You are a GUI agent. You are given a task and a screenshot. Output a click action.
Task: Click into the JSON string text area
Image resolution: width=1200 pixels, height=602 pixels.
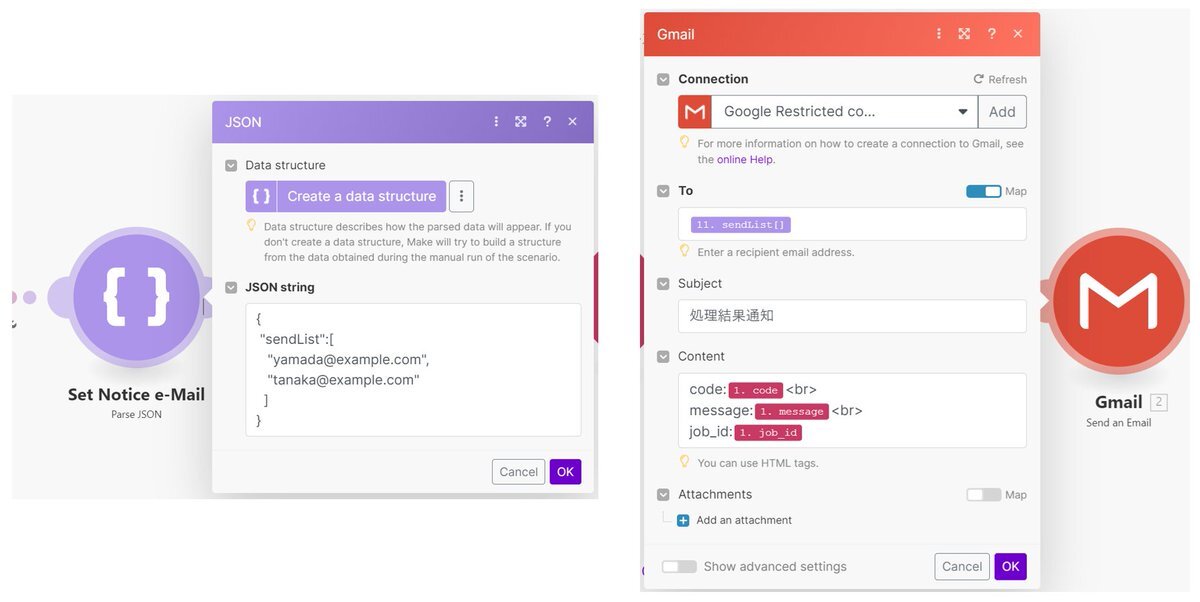[413, 370]
